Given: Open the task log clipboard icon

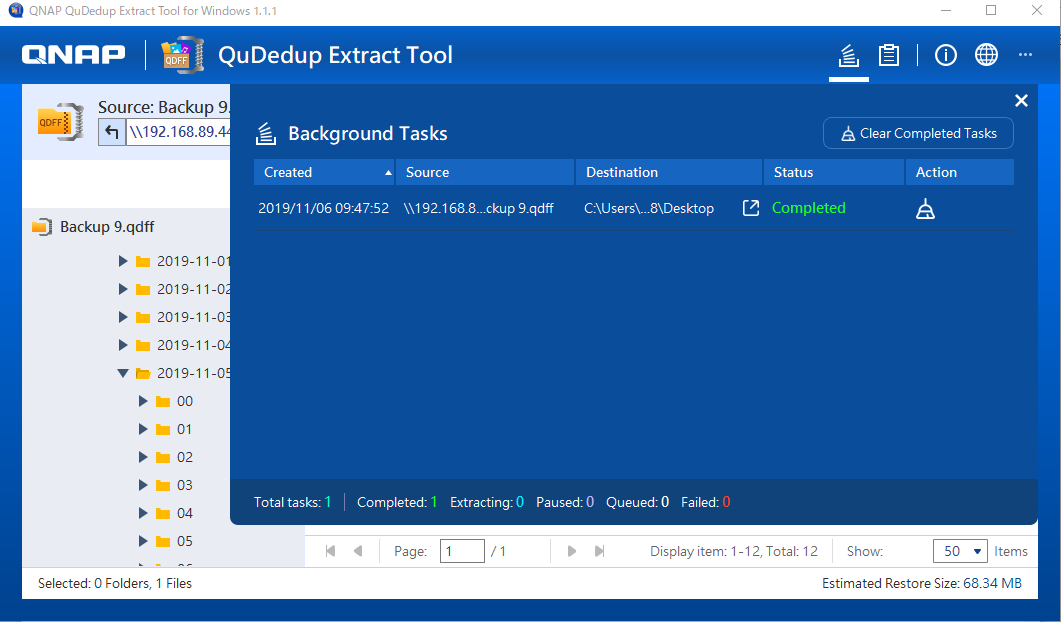Looking at the screenshot, I should point(888,55).
